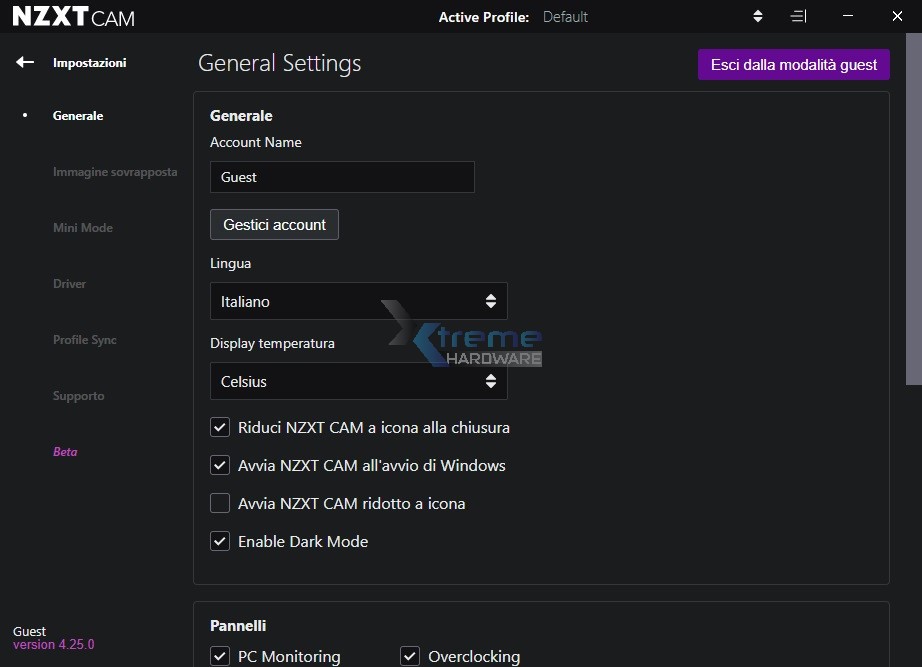Viewport: 922px width, 667px height.
Task: Click the Guest user label at bottom left
Action: [x=29, y=631]
